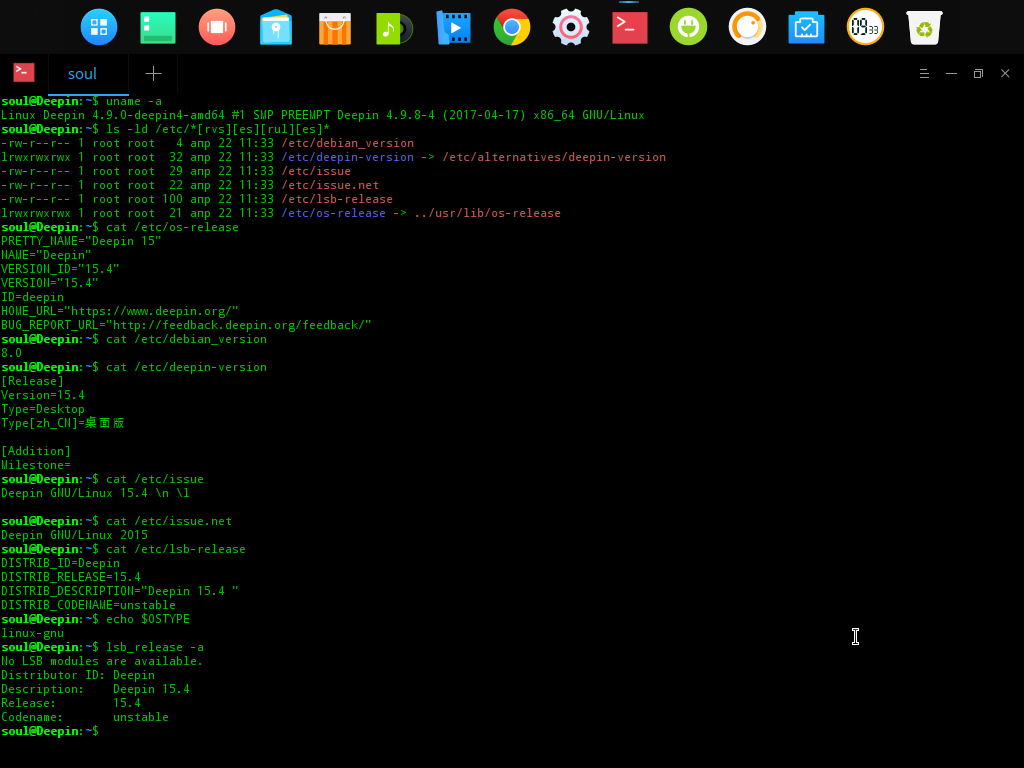1024x768 pixels.
Task: Click the 'Codename: unstable' line
Action: (85, 717)
